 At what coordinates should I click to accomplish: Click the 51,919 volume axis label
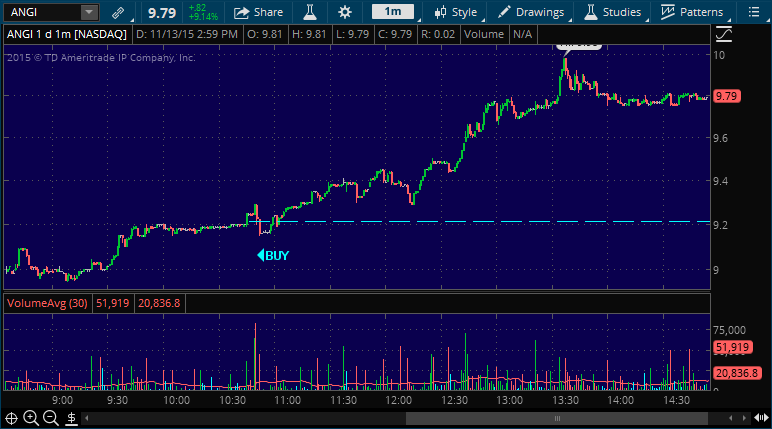pyautogui.click(x=731, y=347)
